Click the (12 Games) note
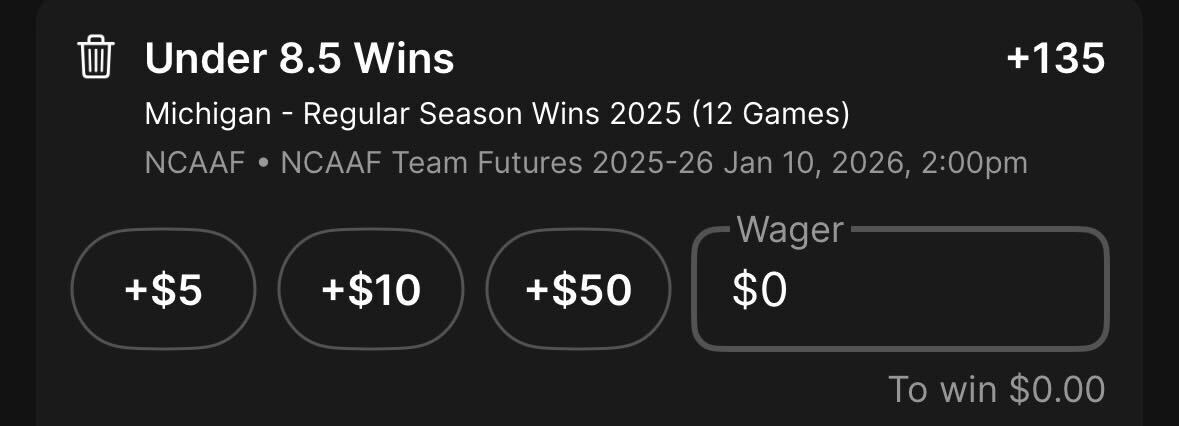1179x426 pixels. coord(771,114)
